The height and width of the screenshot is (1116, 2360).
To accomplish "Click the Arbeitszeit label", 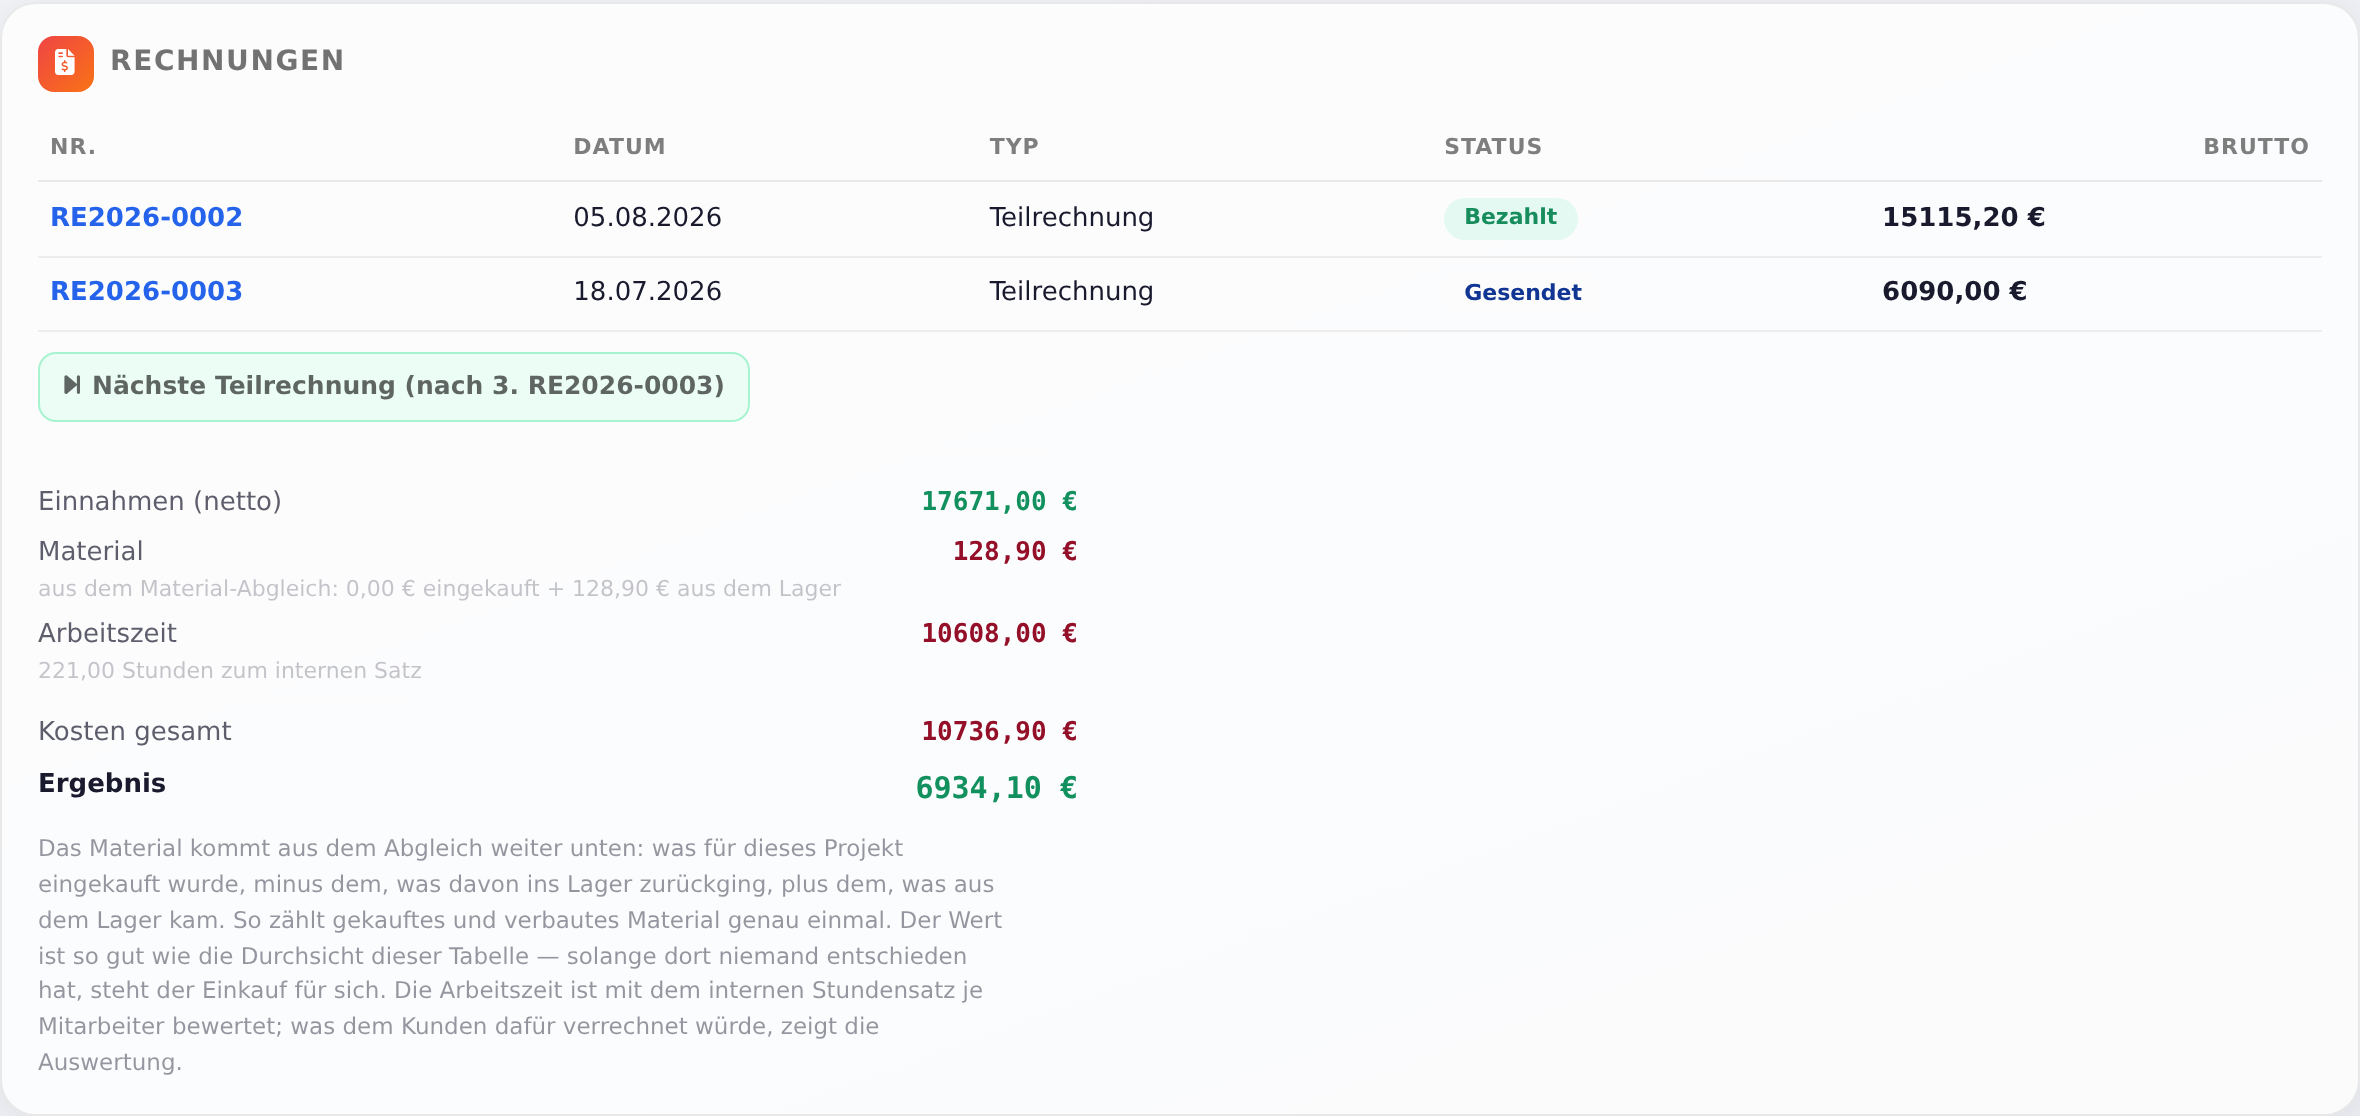I will coord(107,633).
